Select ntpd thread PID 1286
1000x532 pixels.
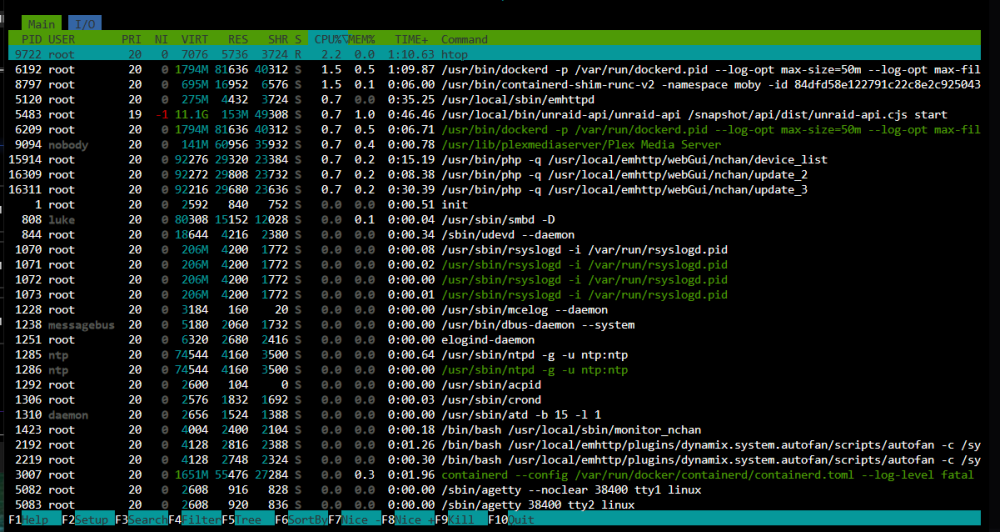pyautogui.click(x=494, y=370)
